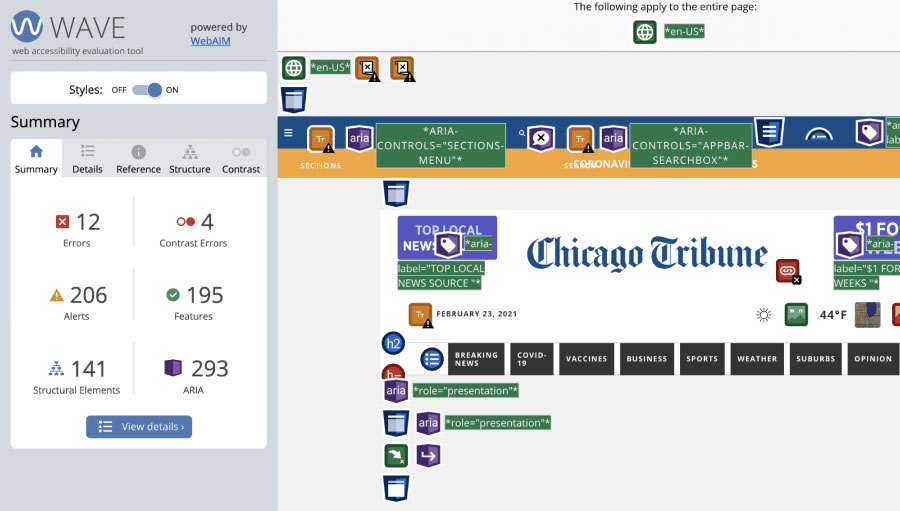Click the Chicago Tribune logo
The image size is (900, 511).
coord(647,253)
